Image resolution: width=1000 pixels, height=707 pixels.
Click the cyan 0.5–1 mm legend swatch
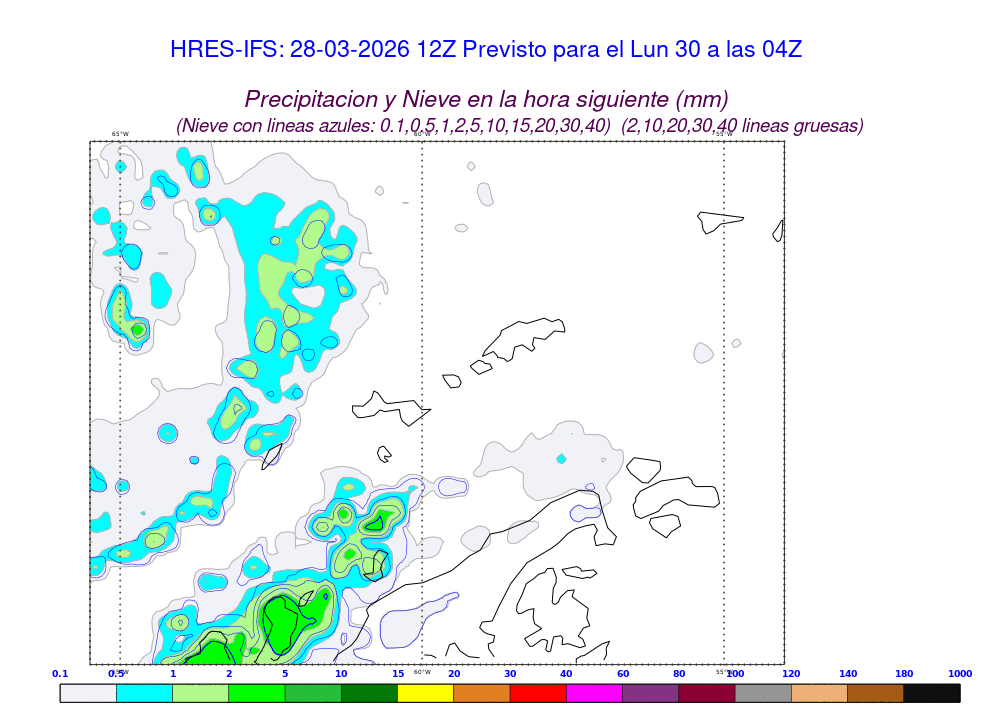[144, 692]
